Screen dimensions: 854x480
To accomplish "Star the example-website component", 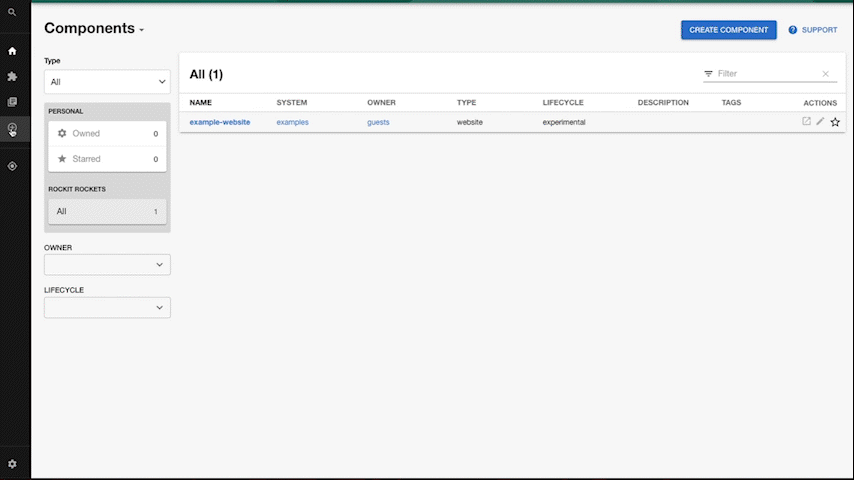I will (x=835, y=122).
